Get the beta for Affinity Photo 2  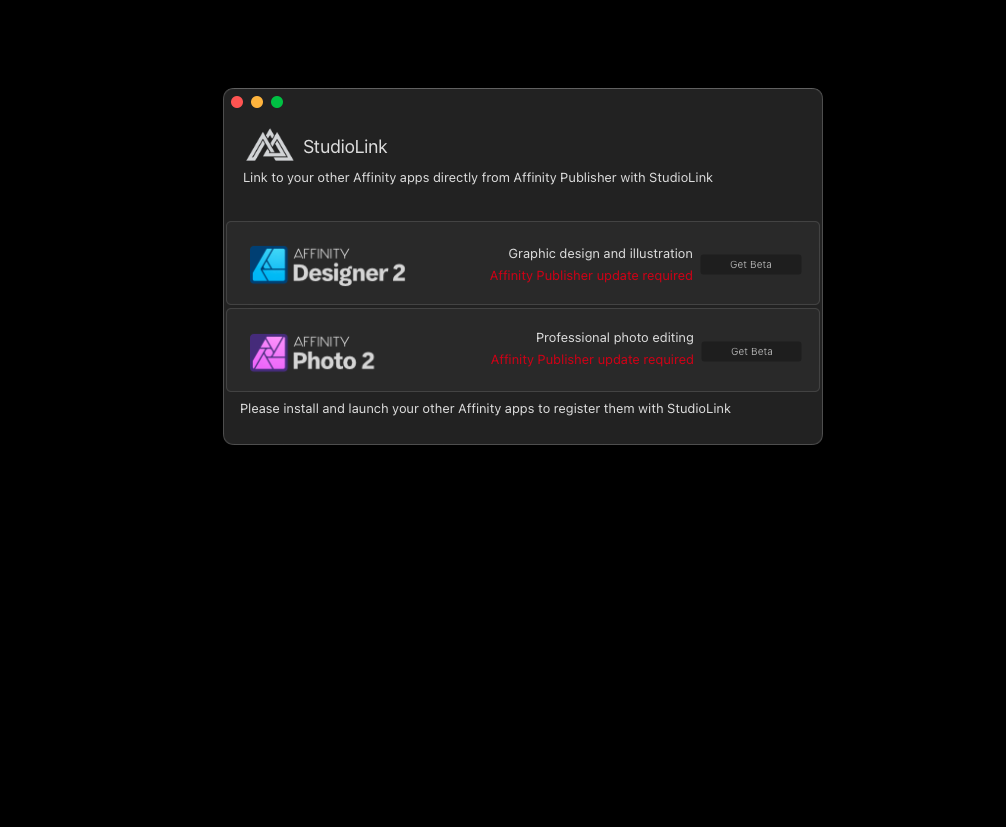[751, 352]
